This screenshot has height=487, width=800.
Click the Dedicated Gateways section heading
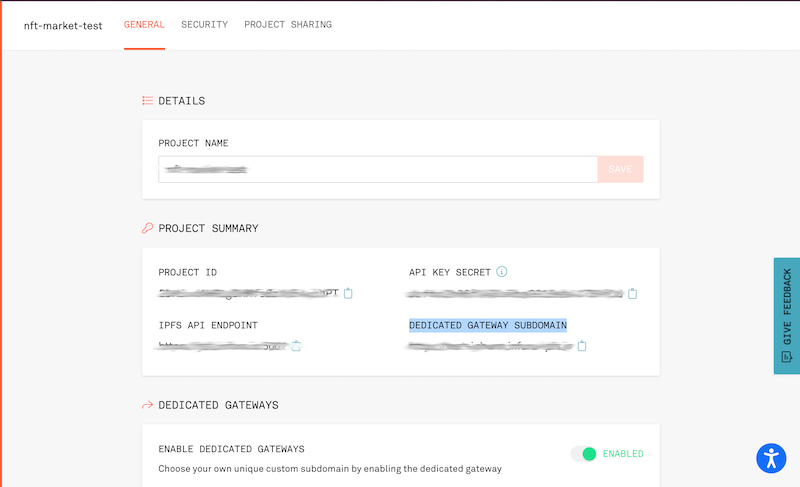pos(218,405)
